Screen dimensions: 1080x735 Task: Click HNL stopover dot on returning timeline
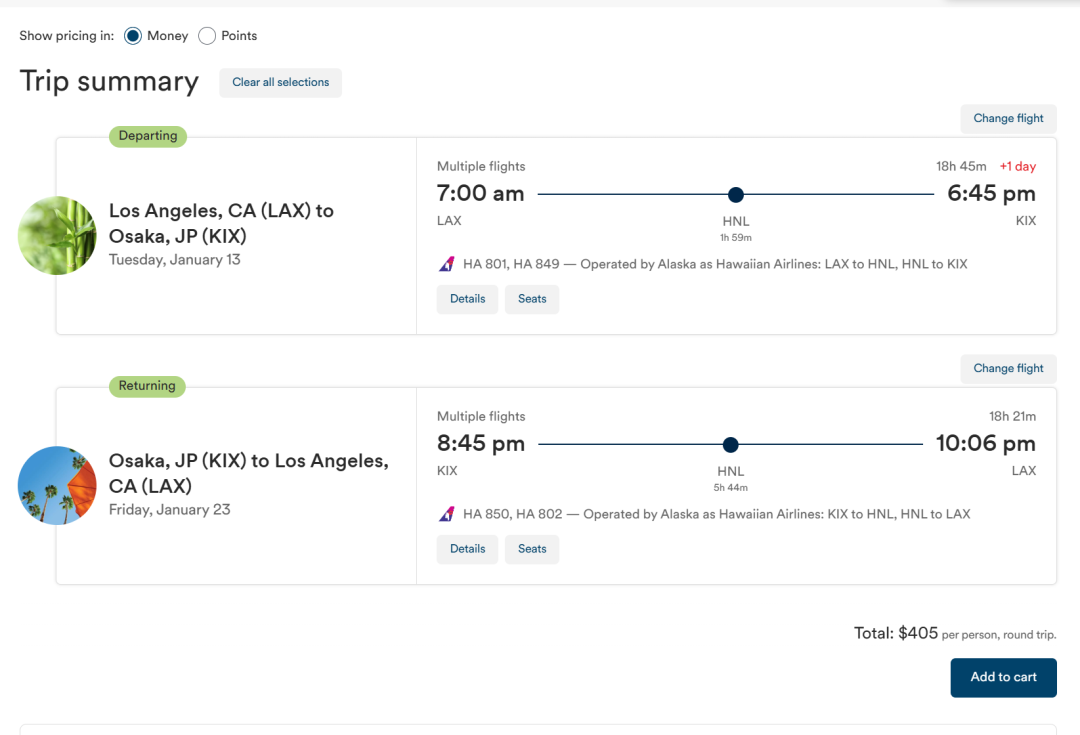[731, 445]
